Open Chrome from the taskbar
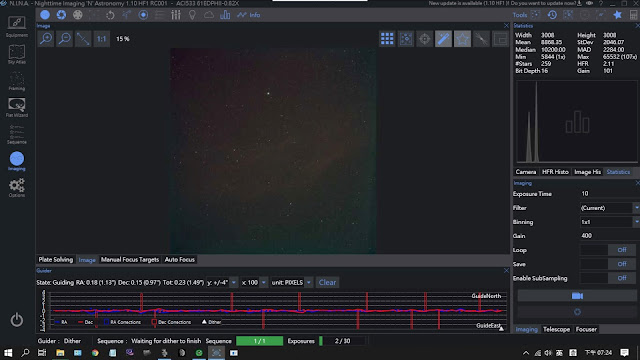 tap(95, 353)
